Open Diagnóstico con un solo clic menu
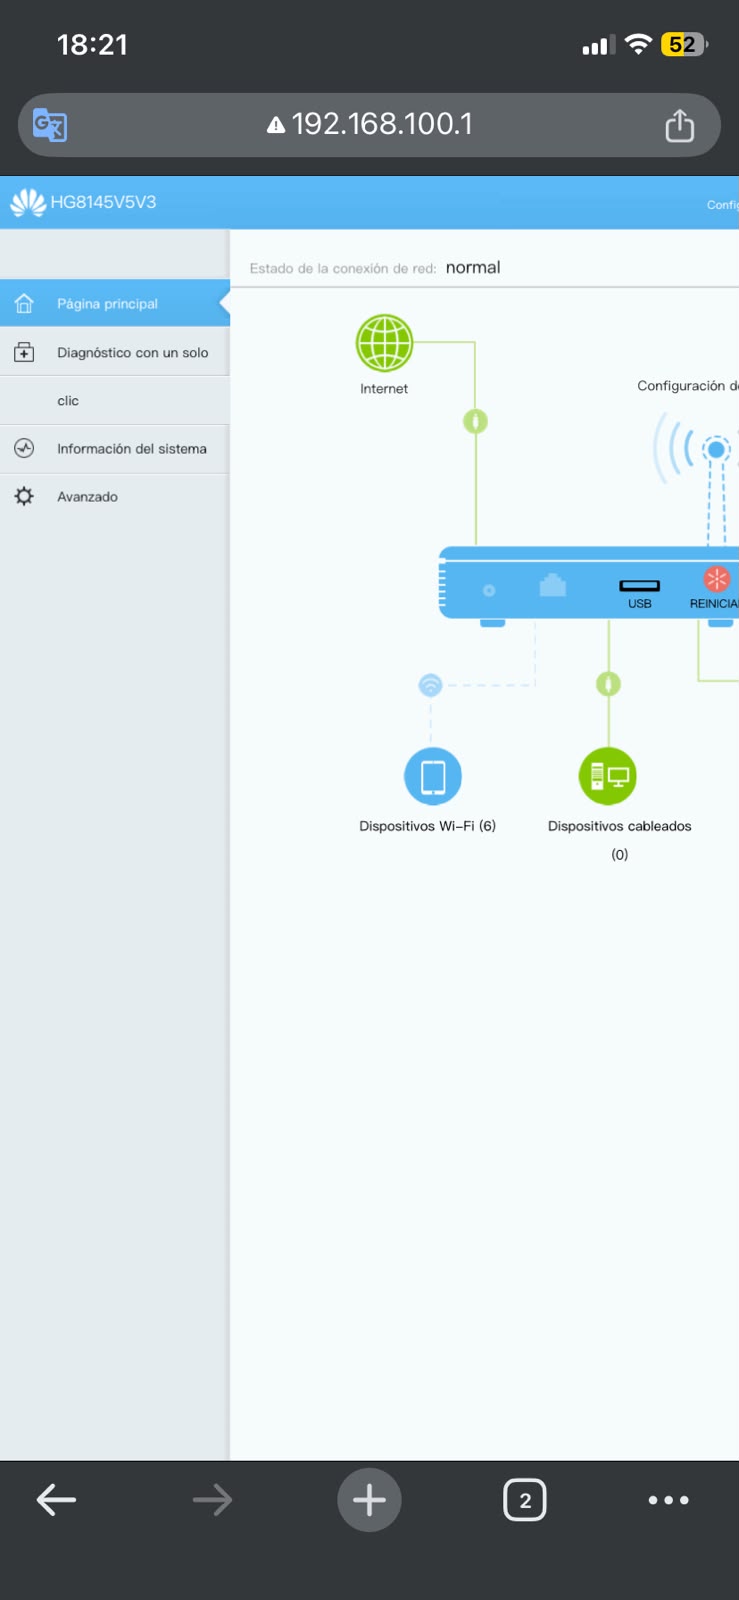 click(115, 376)
